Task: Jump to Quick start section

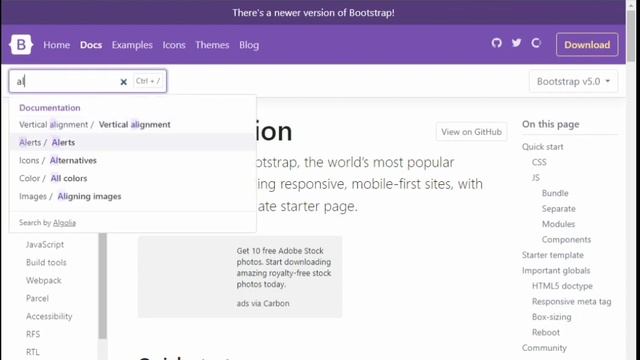Action: (x=542, y=147)
